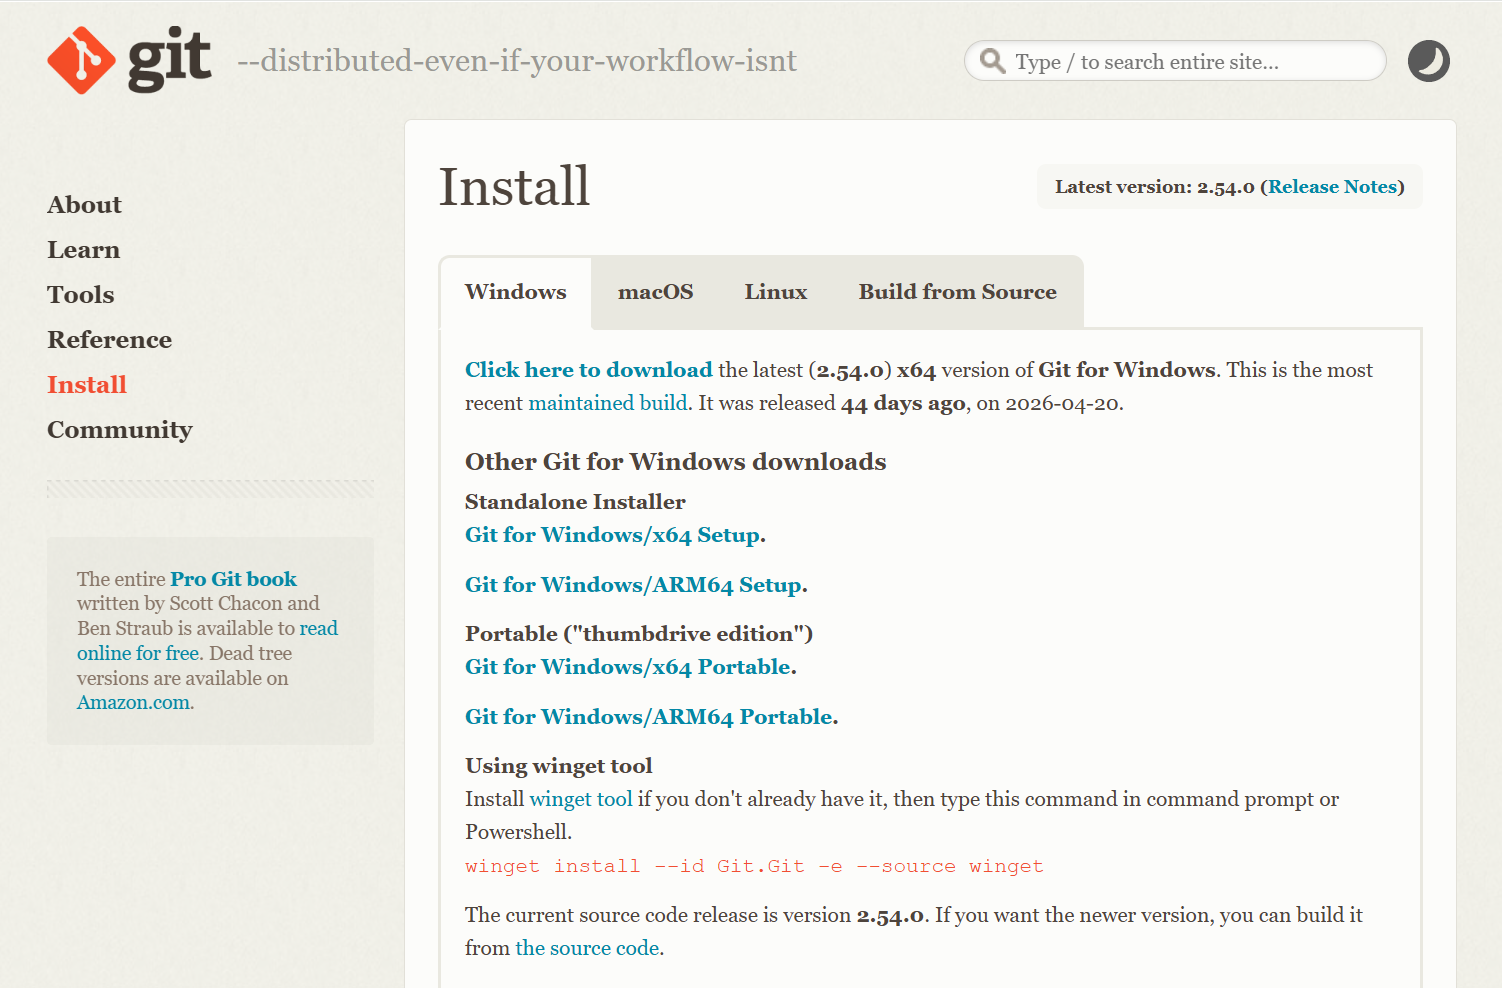Open the Install section in sidebar
This screenshot has width=1502, height=988.
coord(87,385)
